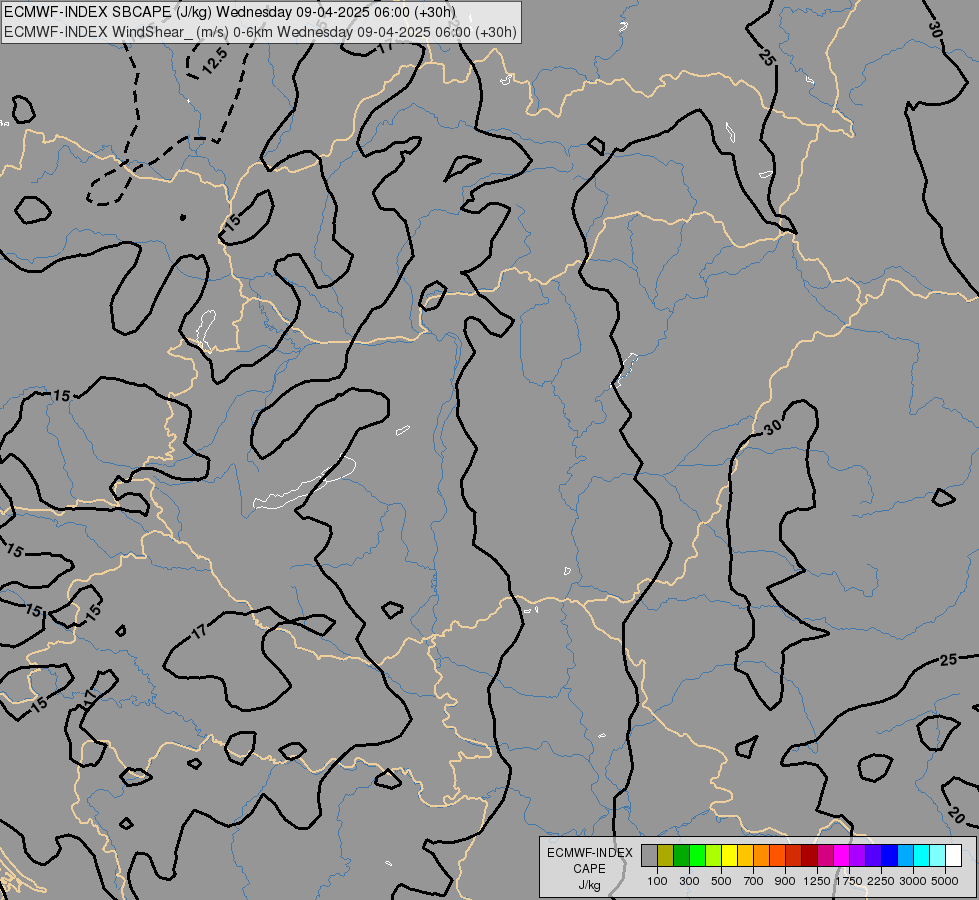Click the J/kg unit in legend
Image resolution: width=979 pixels, height=900 pixels.
pyautogui.click(x=589, y=885)
